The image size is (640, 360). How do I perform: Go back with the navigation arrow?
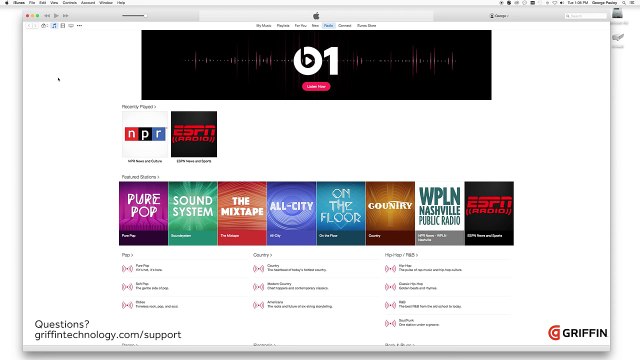29,26
